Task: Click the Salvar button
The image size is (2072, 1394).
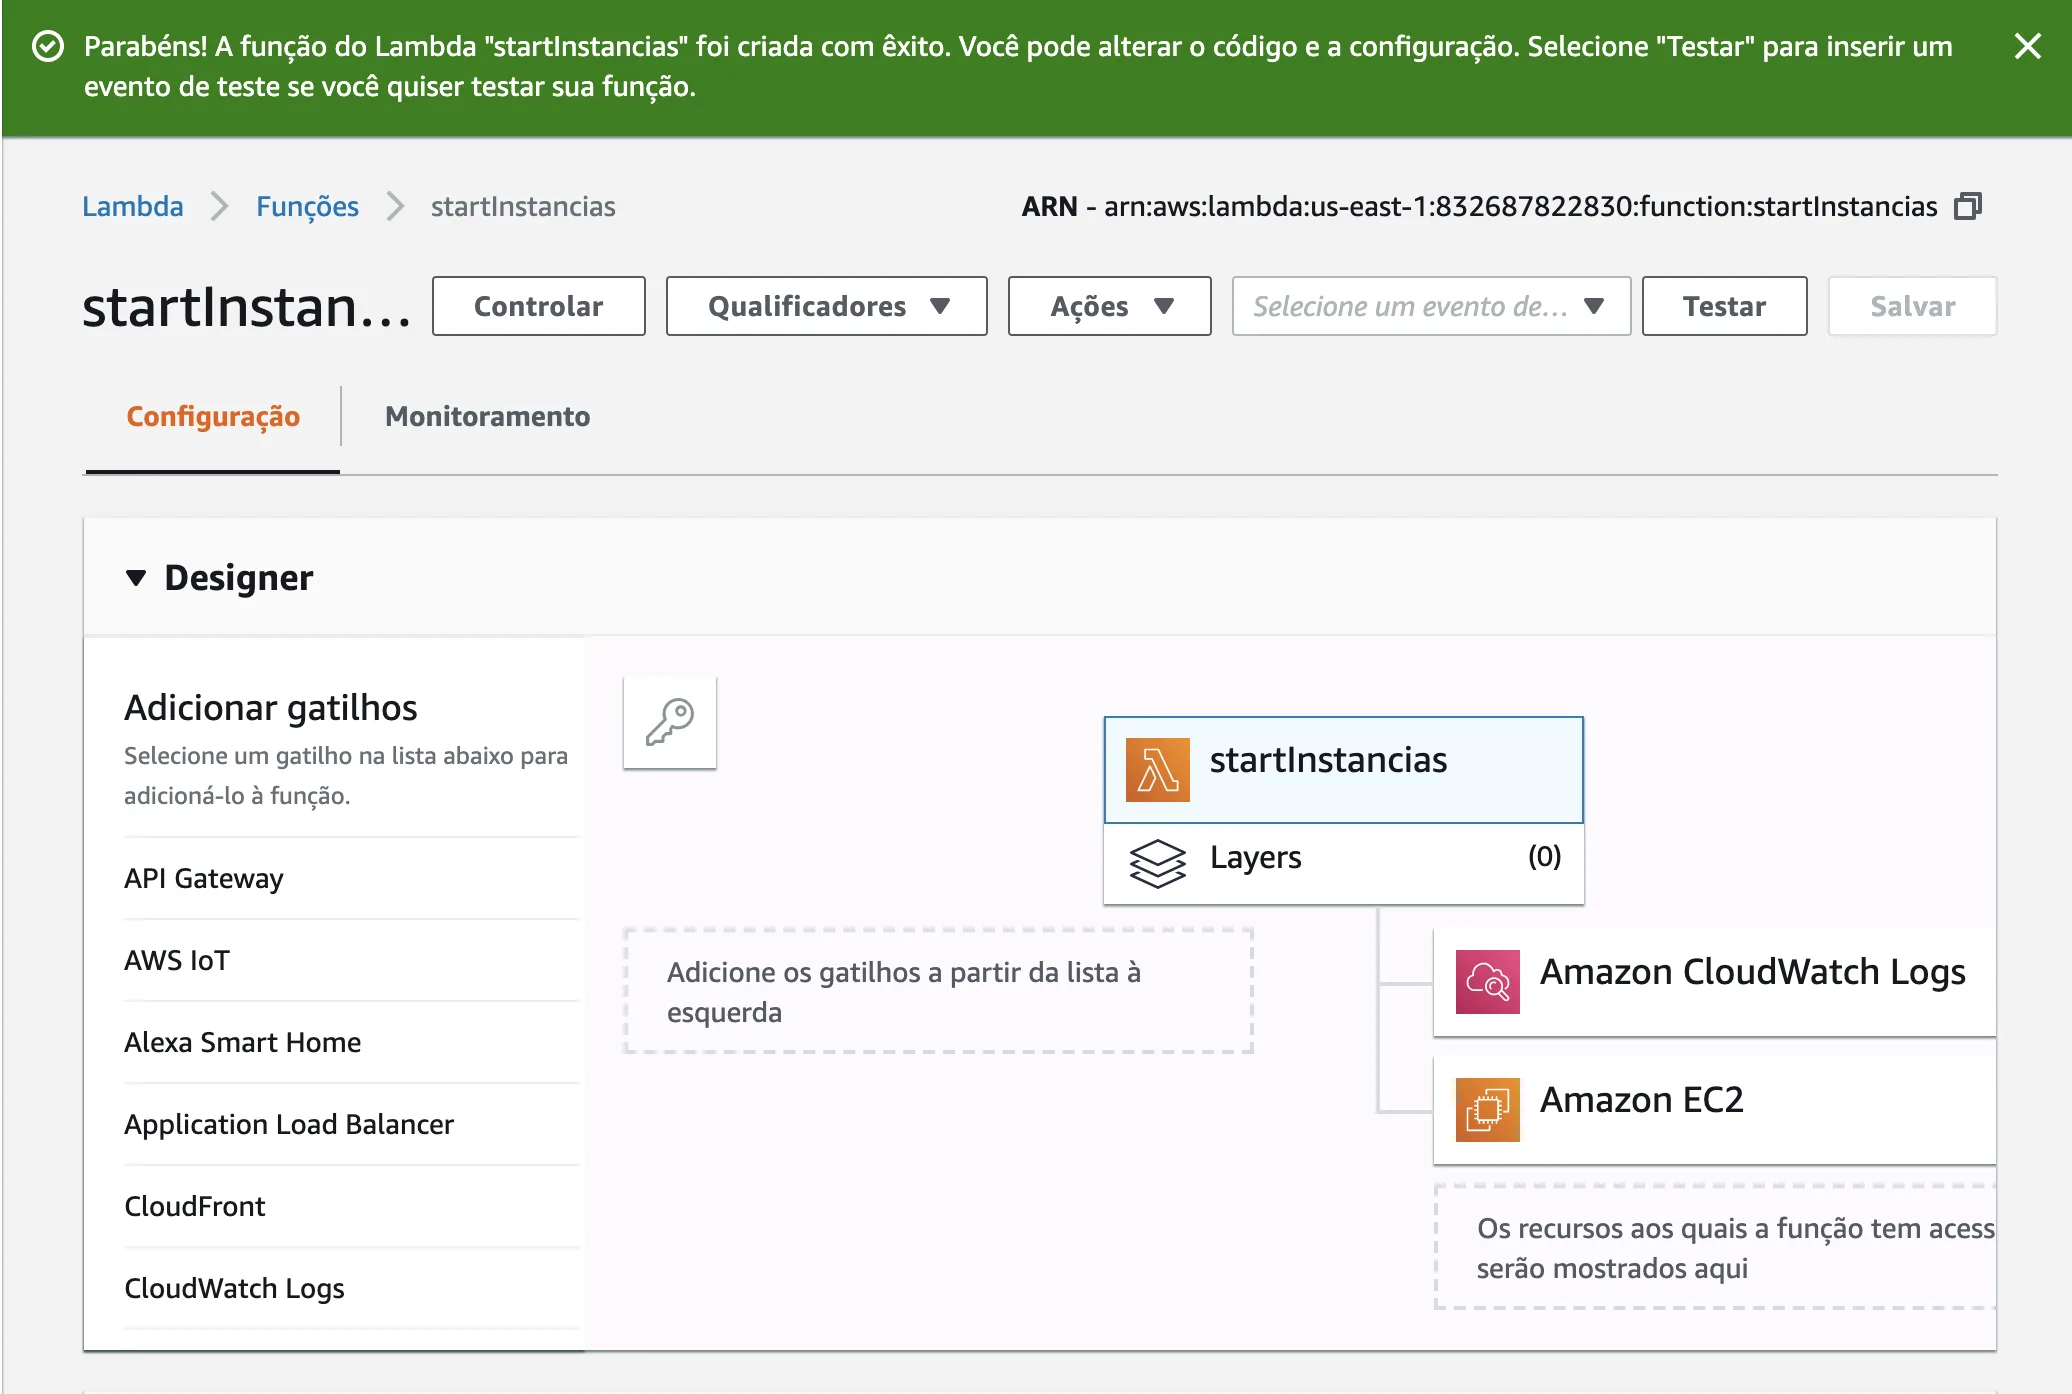Action: pos(1912,306)
